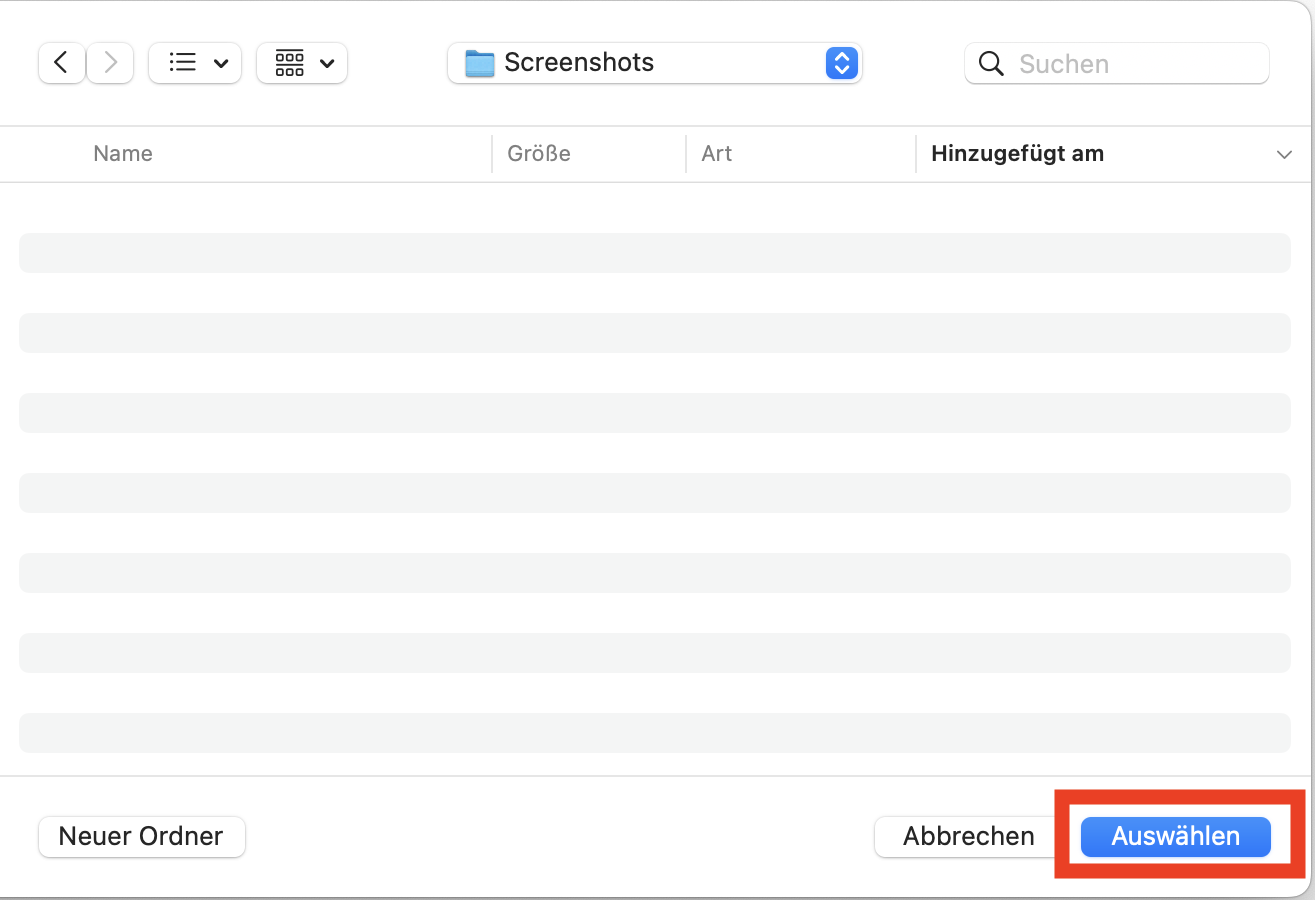Sort files by the Name column
Viewport: 1315px width, 900px height.
click(122, 153)
